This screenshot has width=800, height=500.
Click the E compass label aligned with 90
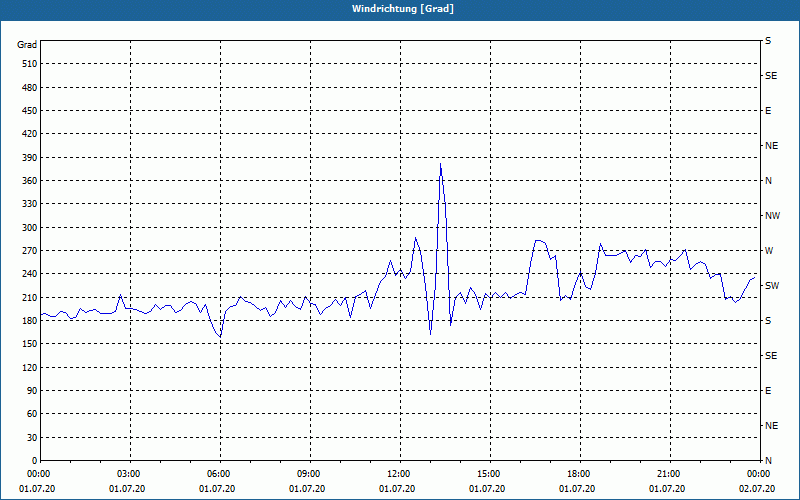768,391
